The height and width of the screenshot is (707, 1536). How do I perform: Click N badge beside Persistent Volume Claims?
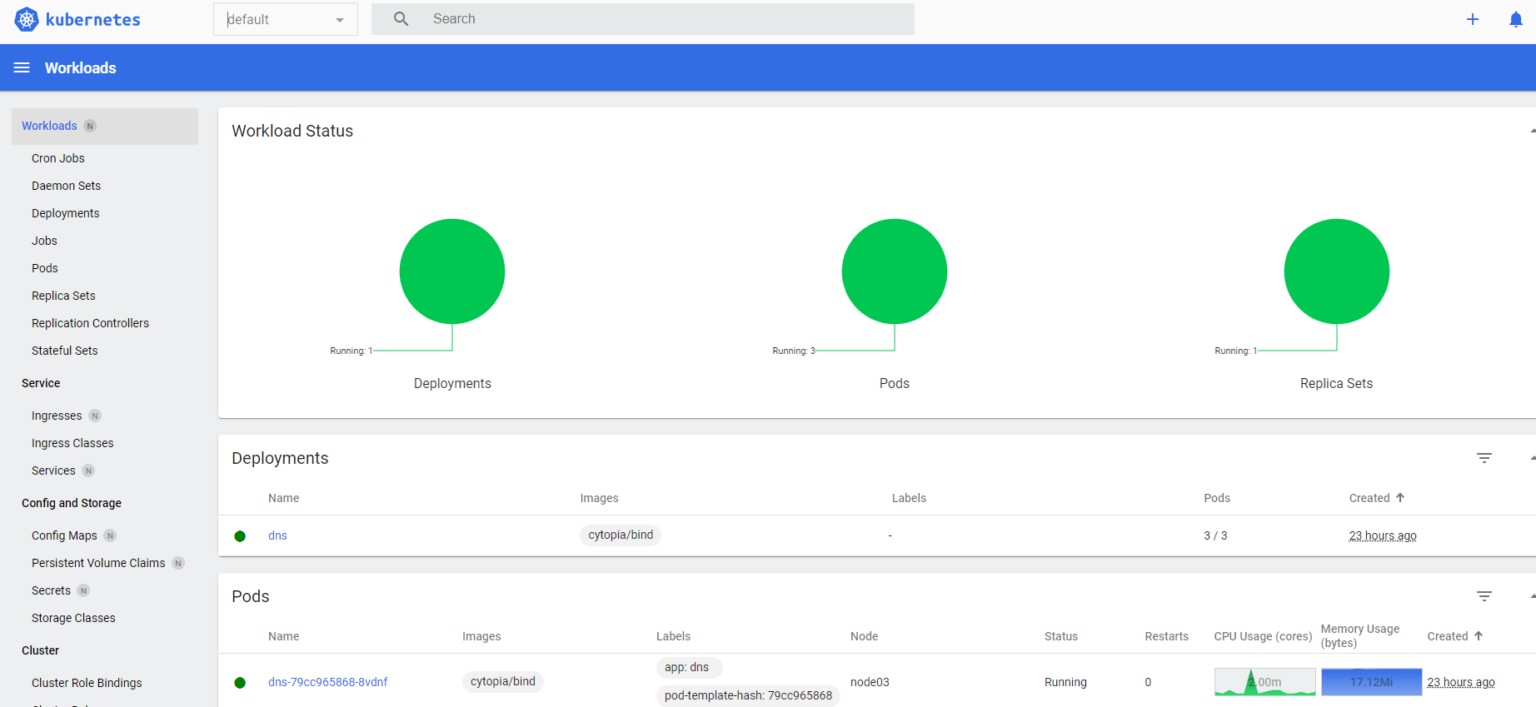click(178, 563)
